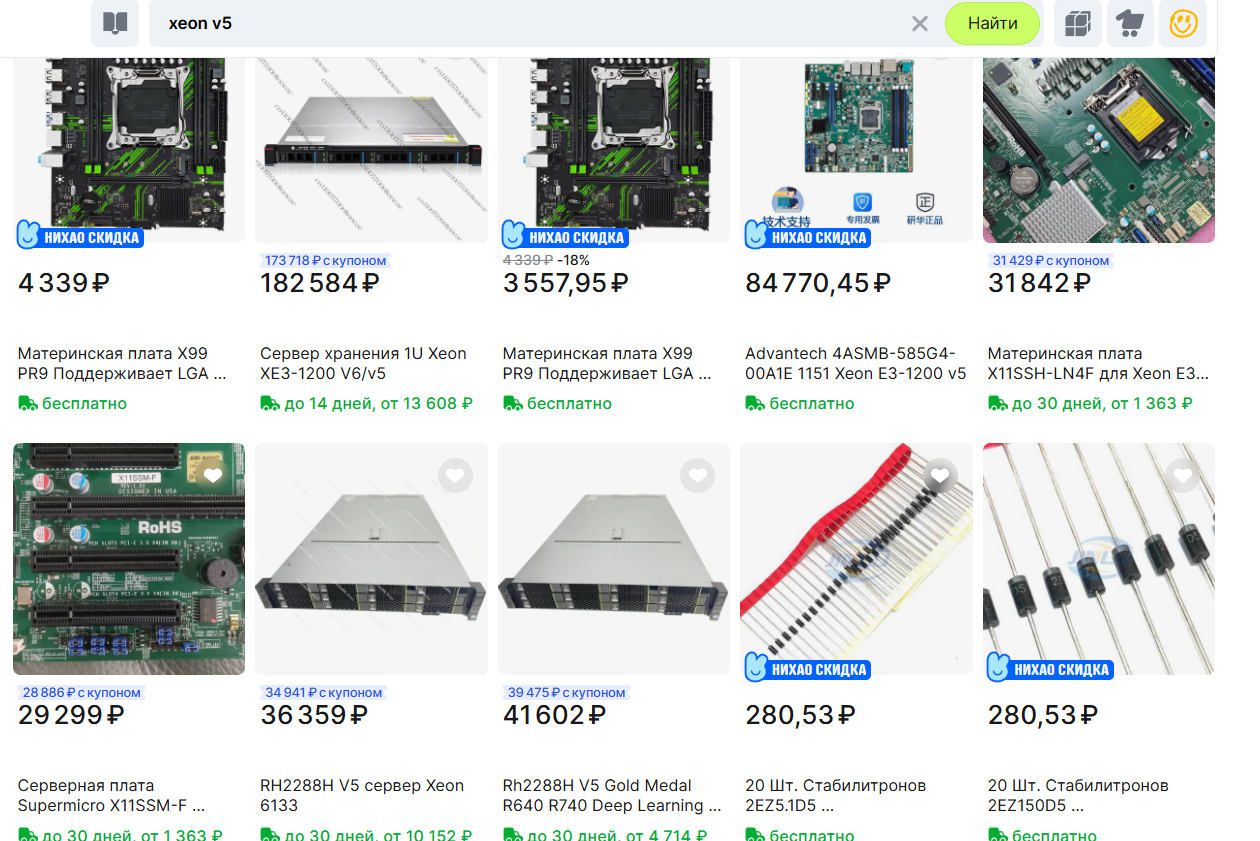
Task: Click the price 36 359 ₽
Action: pyautogui.click(x=314, y=715)
